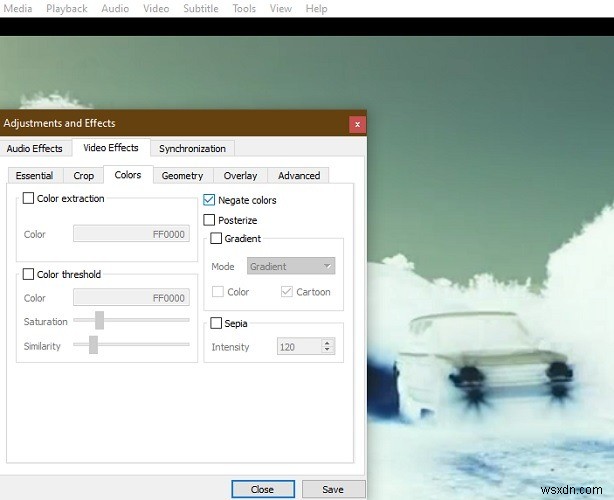Open the Geometry sub-tab
Image resolution: width=614 pixels, height=500 pixels.
pyautogui.click(x=182, y=175)
